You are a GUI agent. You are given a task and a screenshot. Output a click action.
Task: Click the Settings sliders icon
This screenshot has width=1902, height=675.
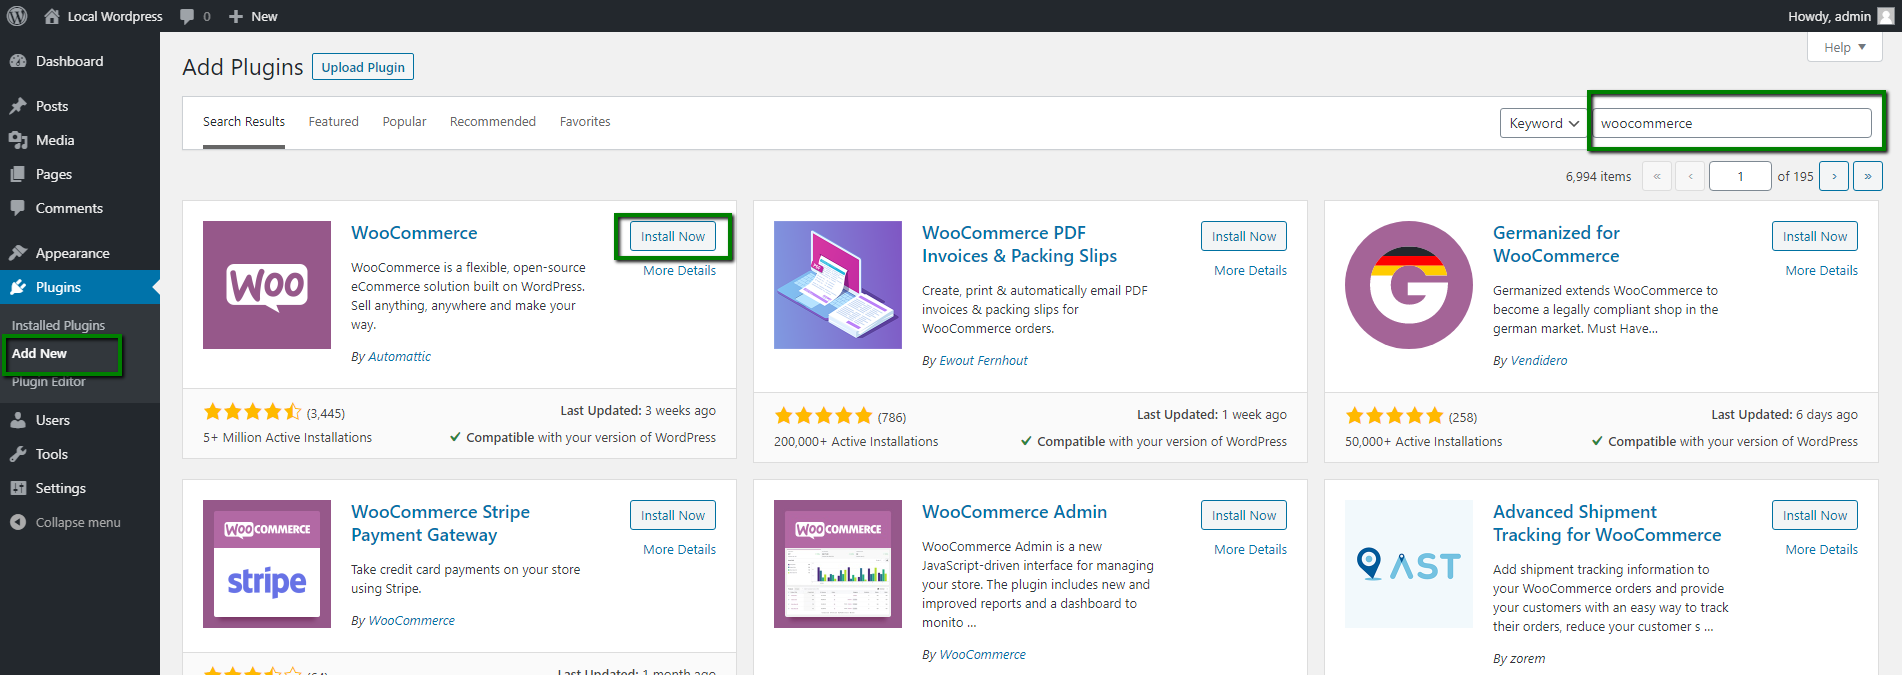point(18,488)
